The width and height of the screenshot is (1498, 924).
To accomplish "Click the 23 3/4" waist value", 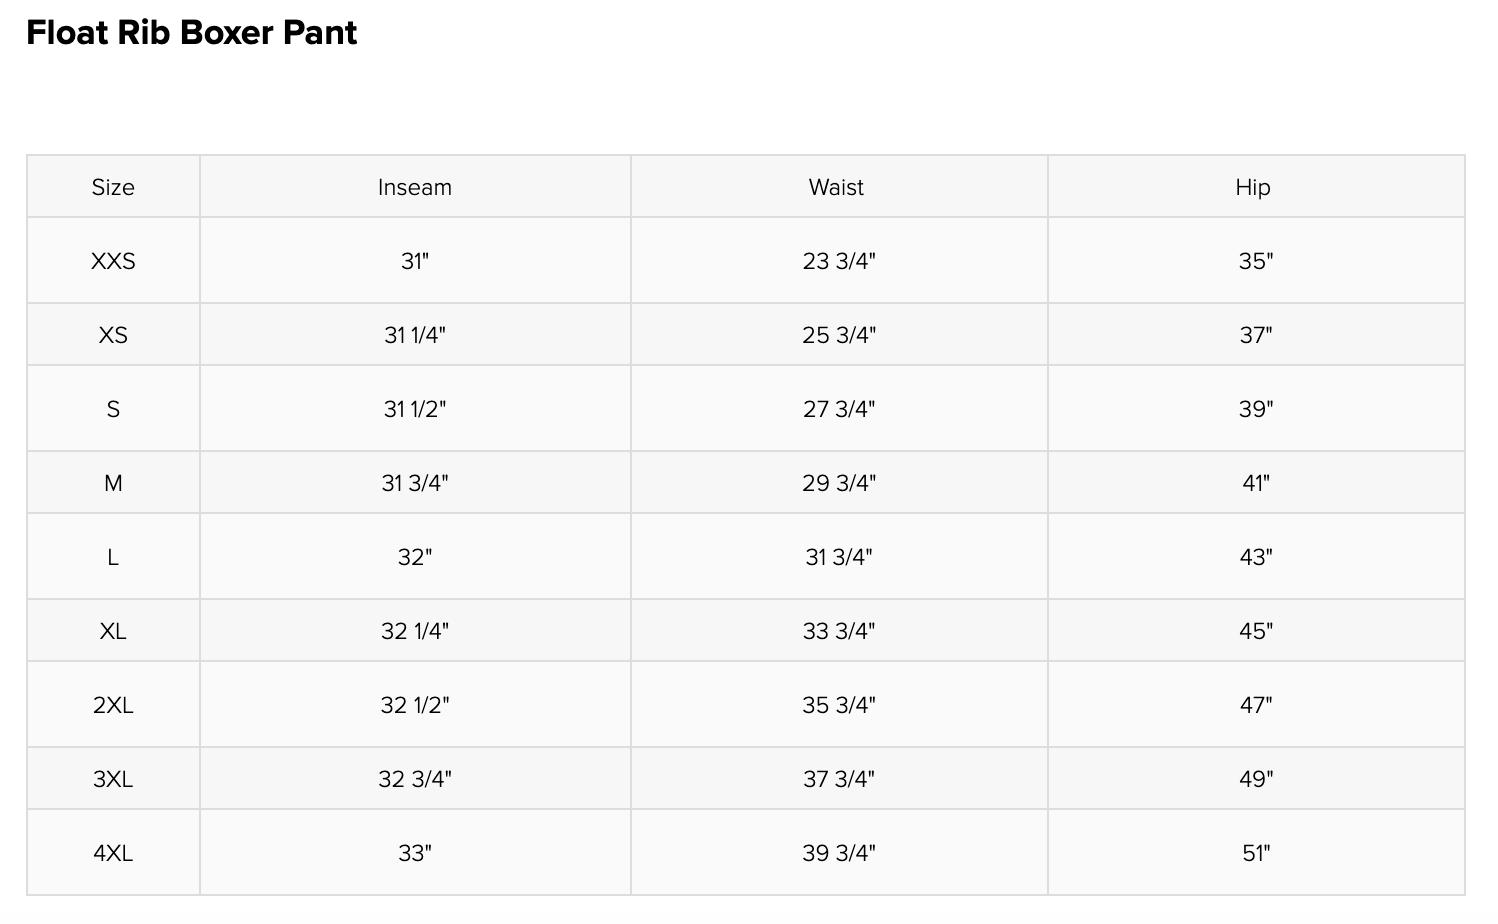I will (839, 261).
